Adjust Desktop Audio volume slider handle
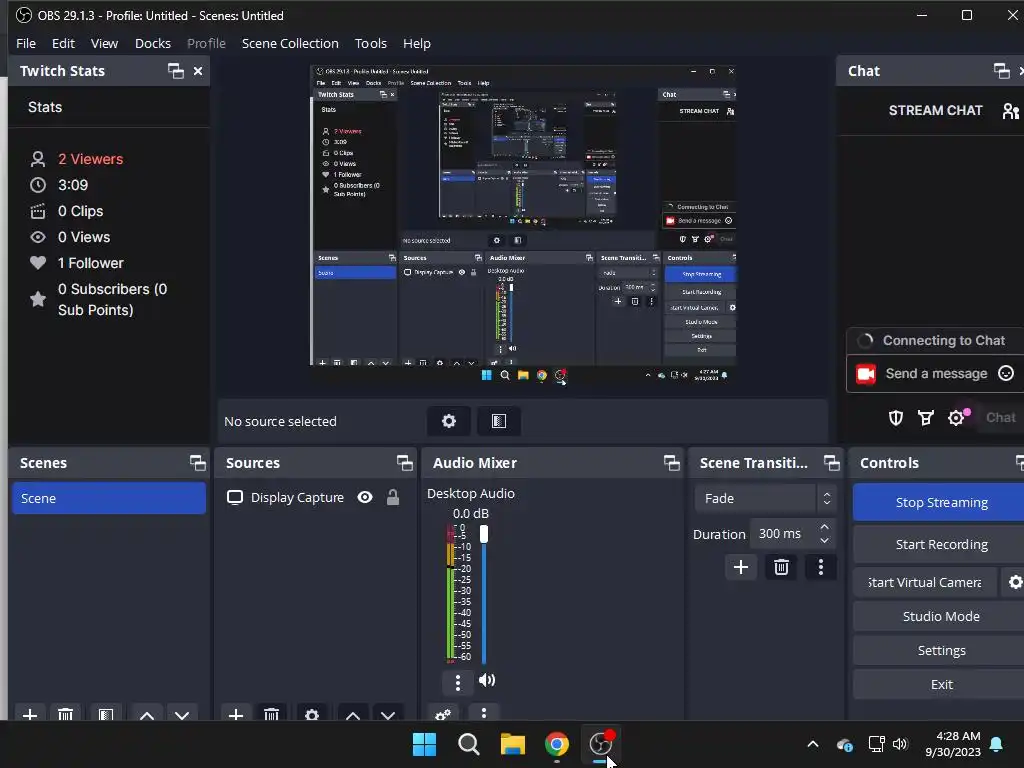 click(x=484, y=534)
